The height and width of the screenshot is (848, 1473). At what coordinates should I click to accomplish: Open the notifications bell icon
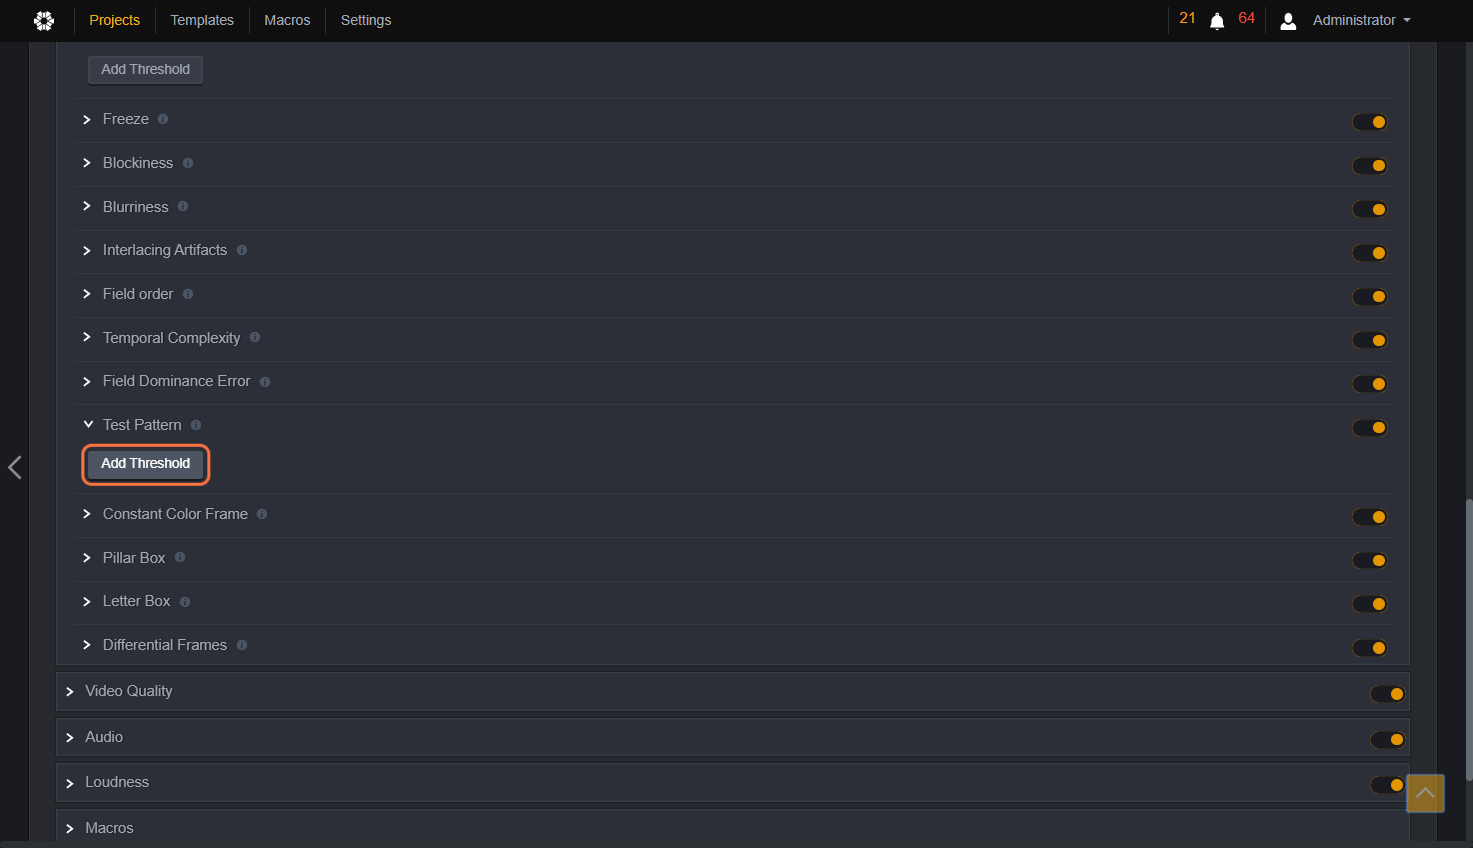[x=1217, y=21]
